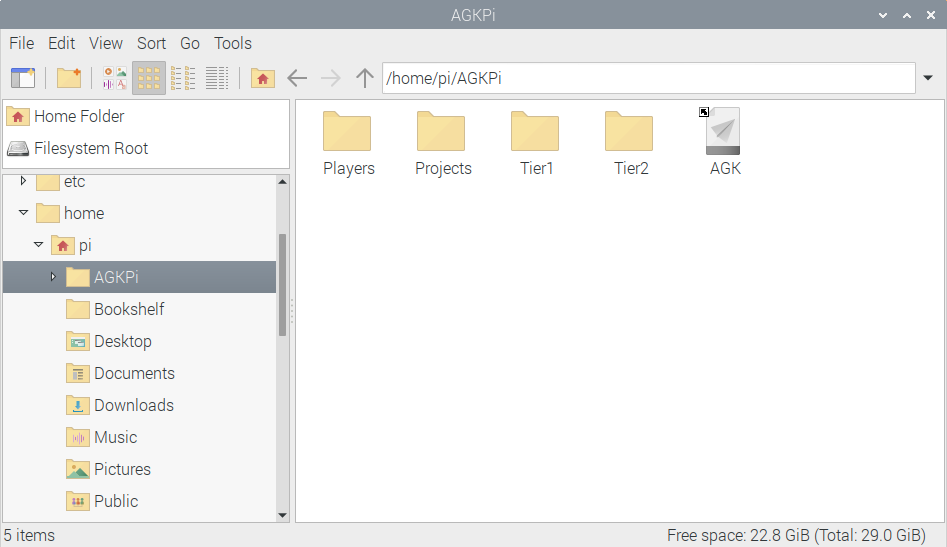Open a new window with toolbar icon
Screen dimensions: 947x547
[x=22, y=78]
